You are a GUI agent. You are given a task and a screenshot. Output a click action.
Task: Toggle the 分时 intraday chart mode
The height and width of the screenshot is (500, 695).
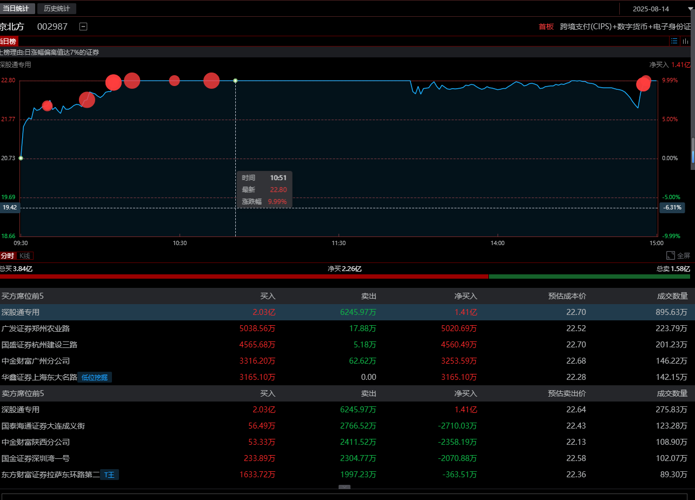click(x=8, y=256)
